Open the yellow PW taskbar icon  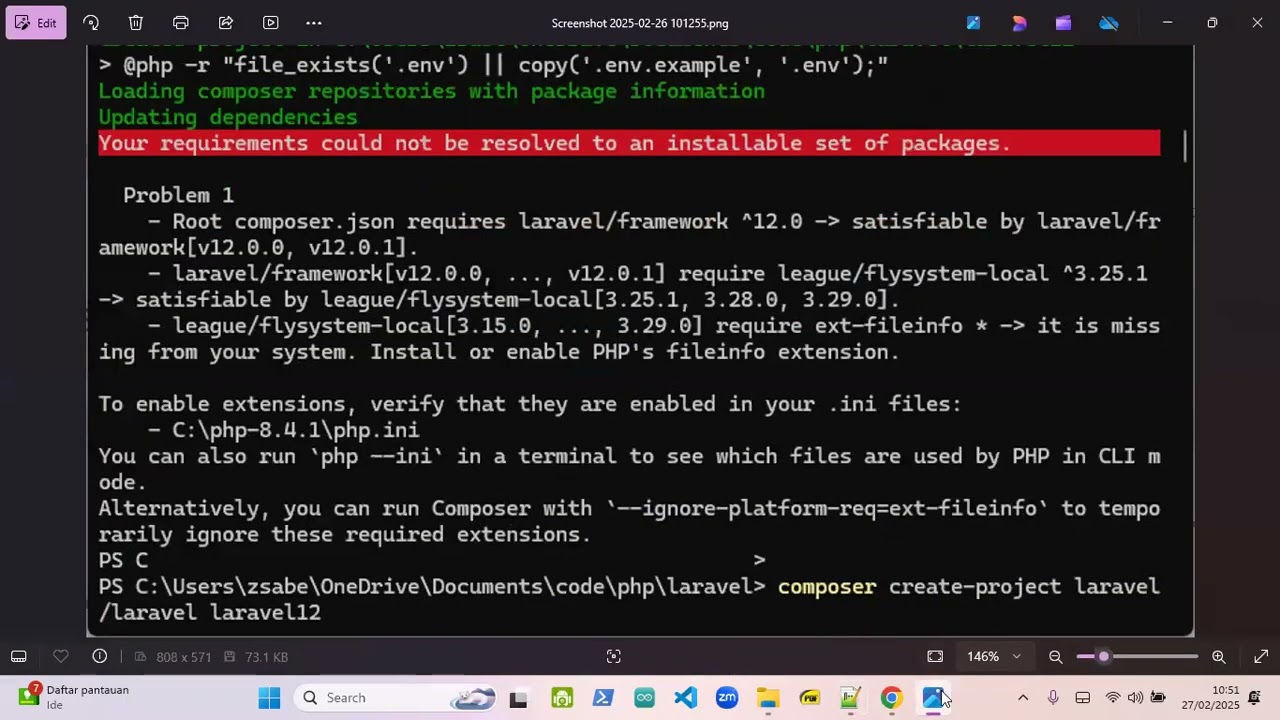click(809, 698)
